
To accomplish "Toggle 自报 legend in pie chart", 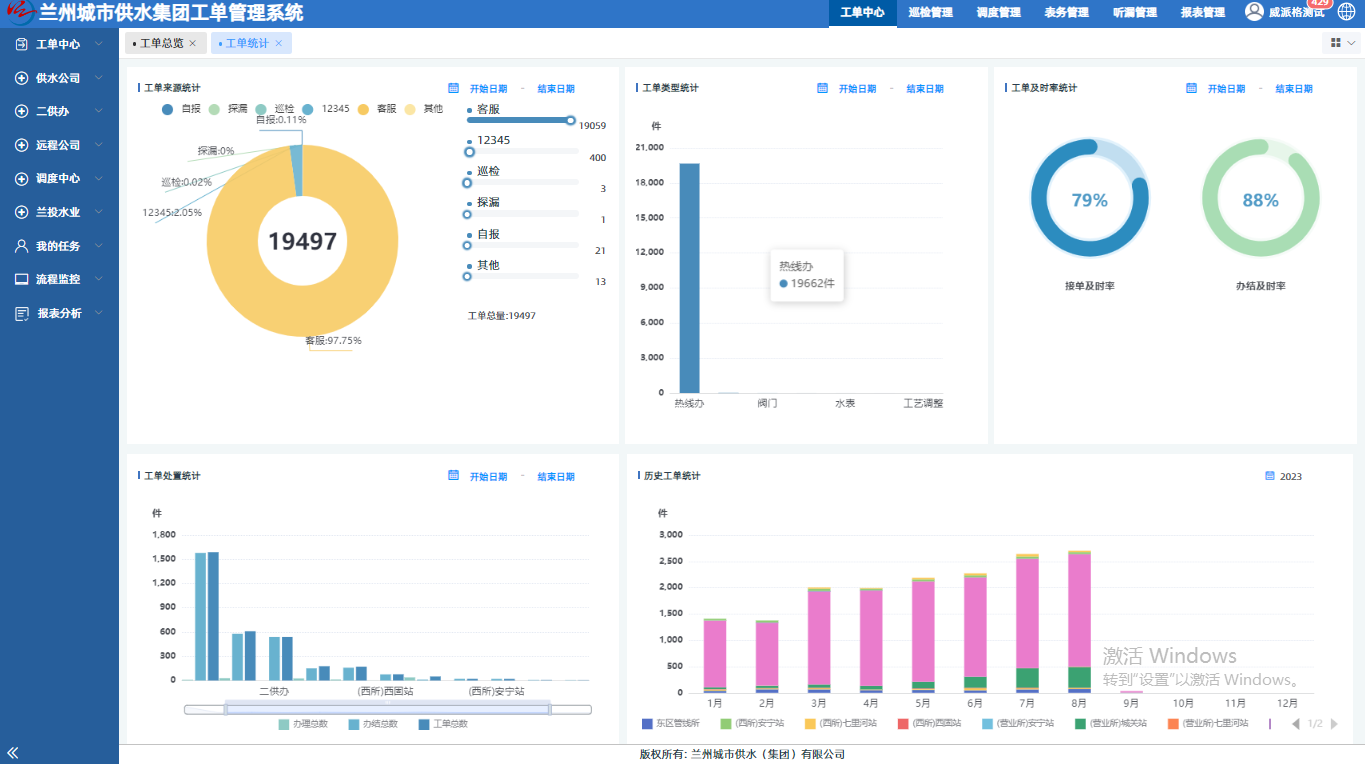I will (x=181, y=108).
